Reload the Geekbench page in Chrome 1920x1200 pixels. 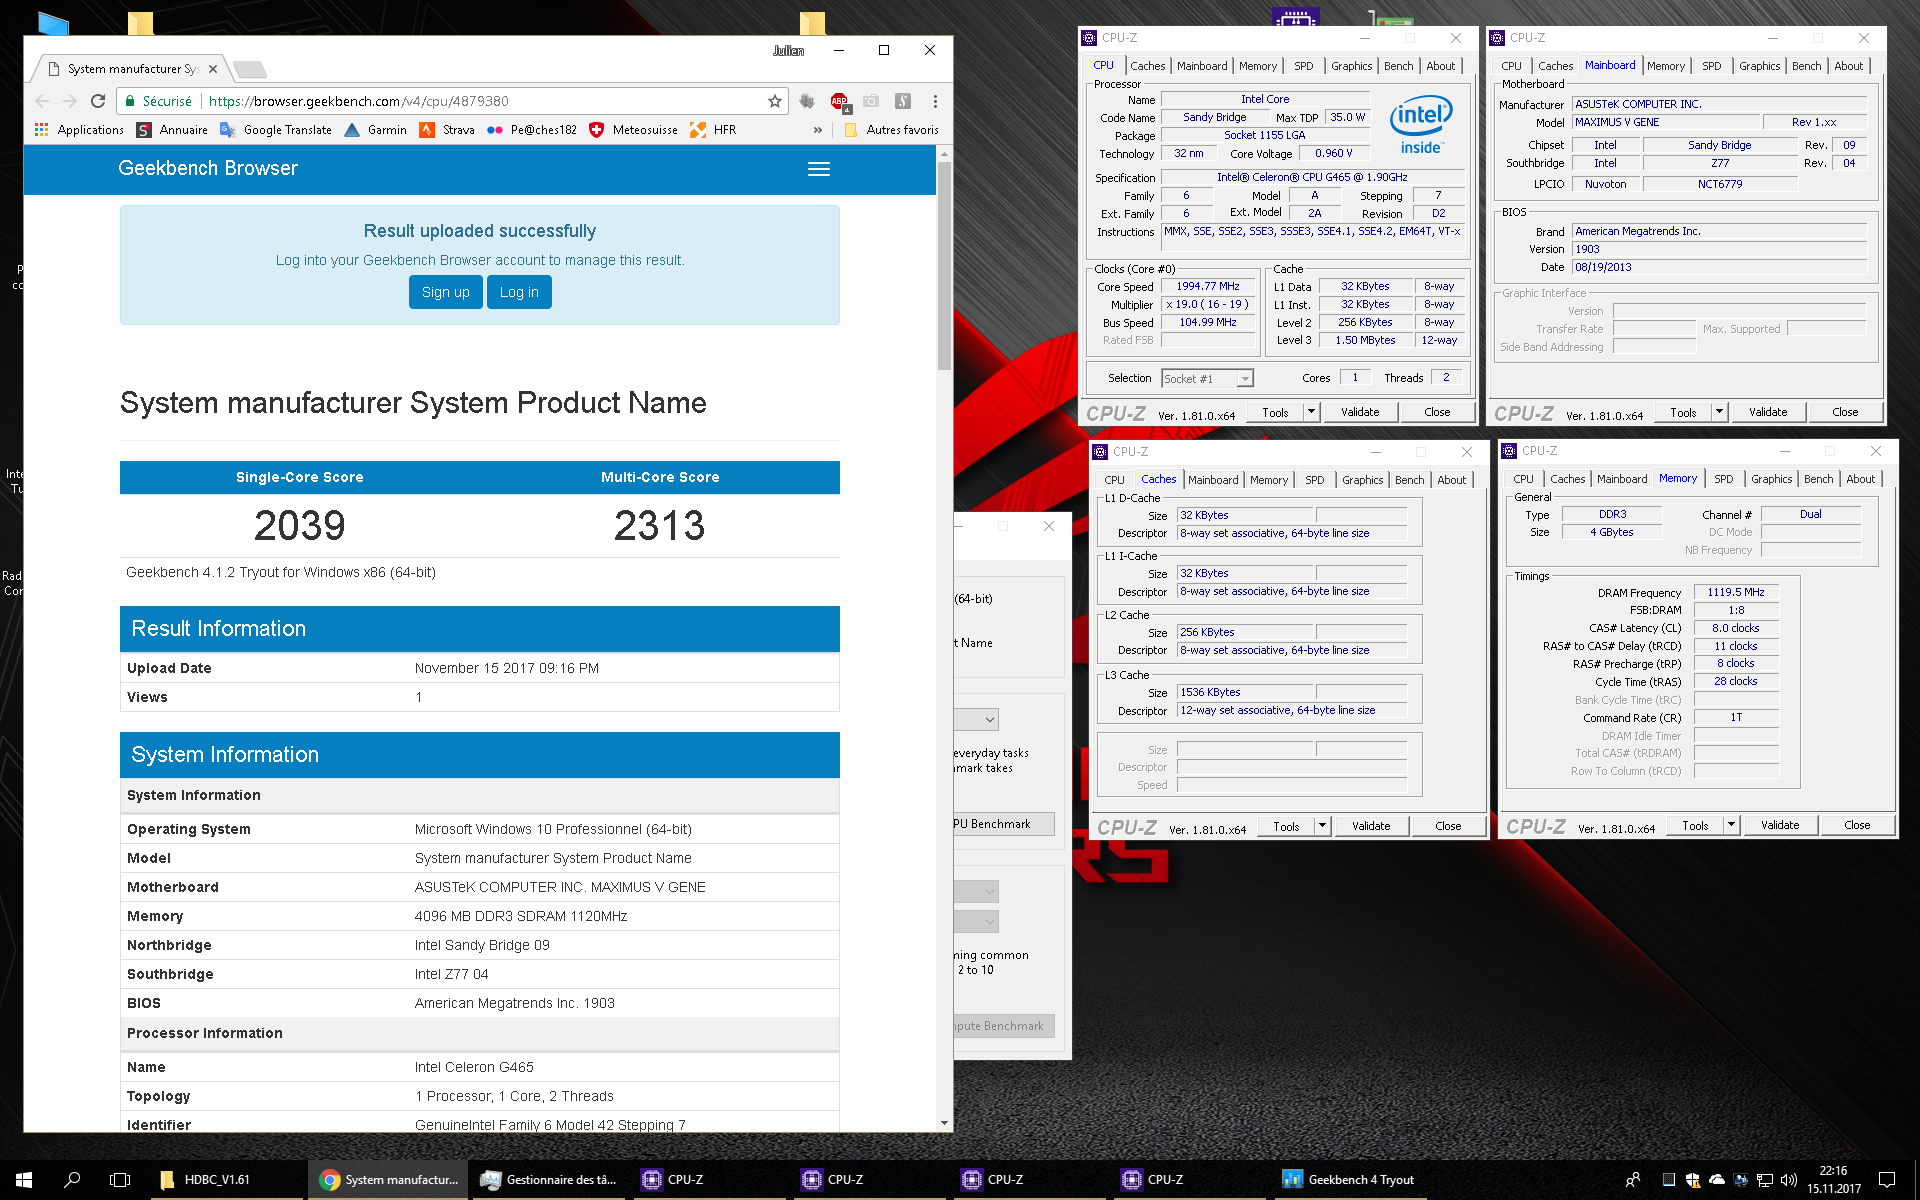coord(98,101)
